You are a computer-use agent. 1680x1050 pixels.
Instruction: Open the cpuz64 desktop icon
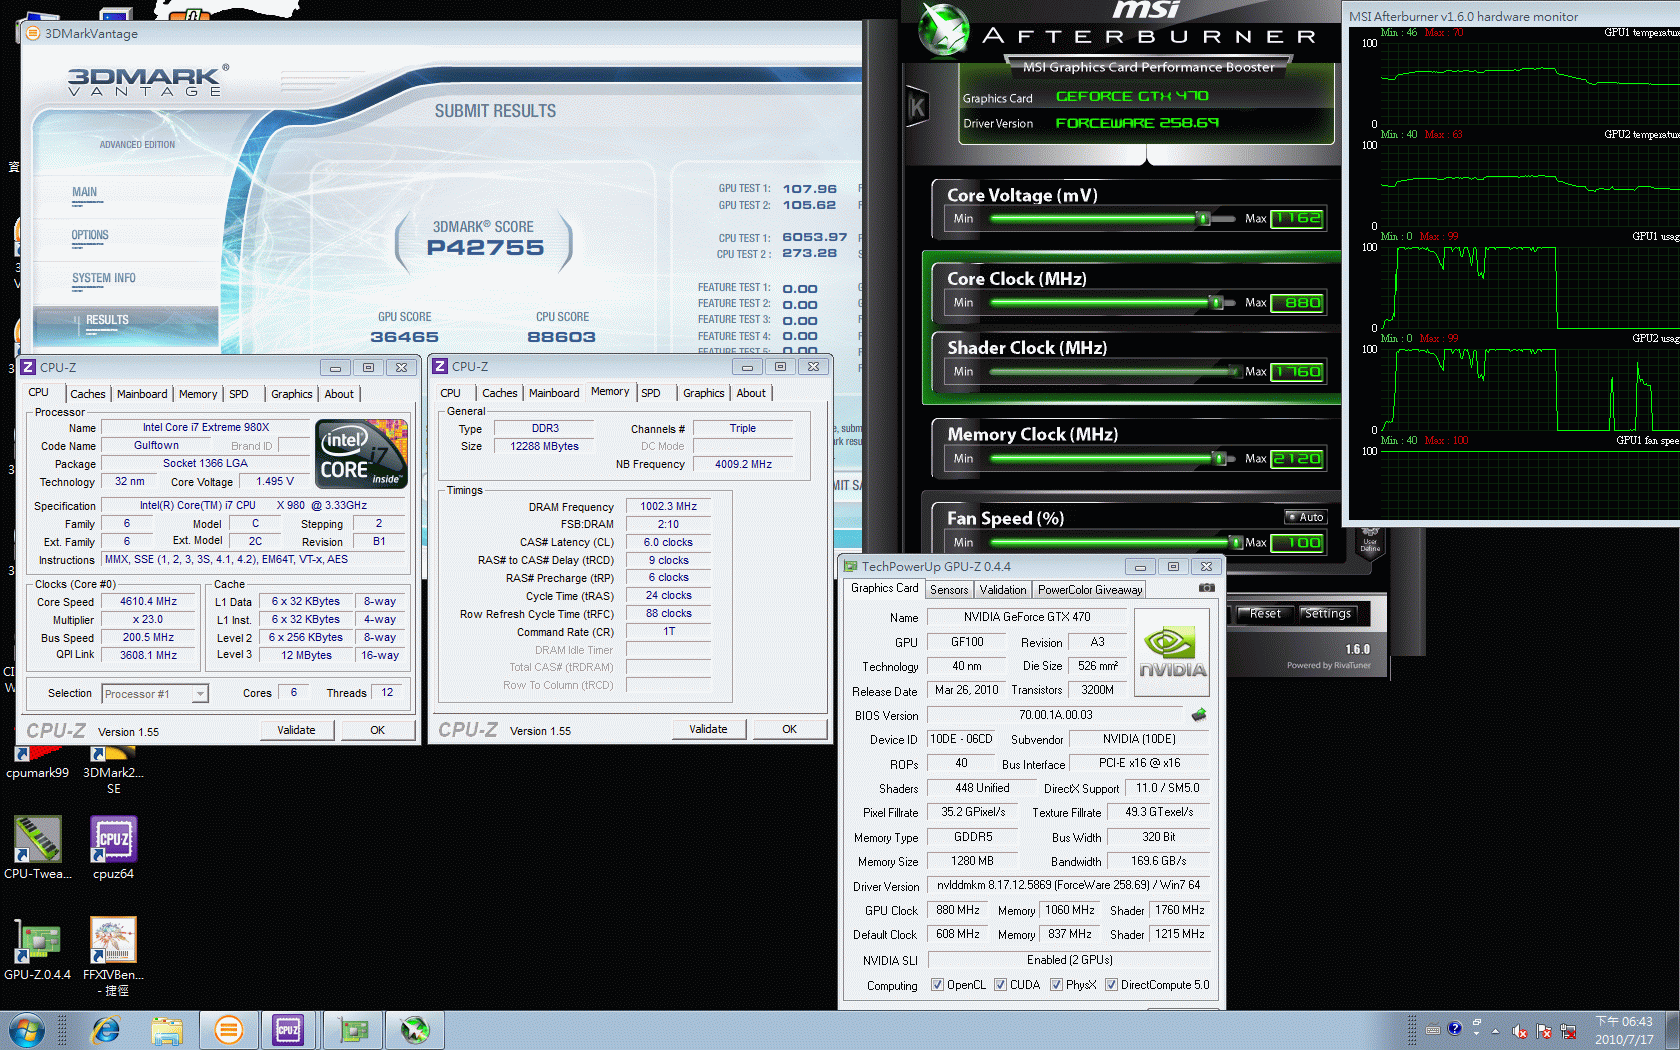(113, 848)
